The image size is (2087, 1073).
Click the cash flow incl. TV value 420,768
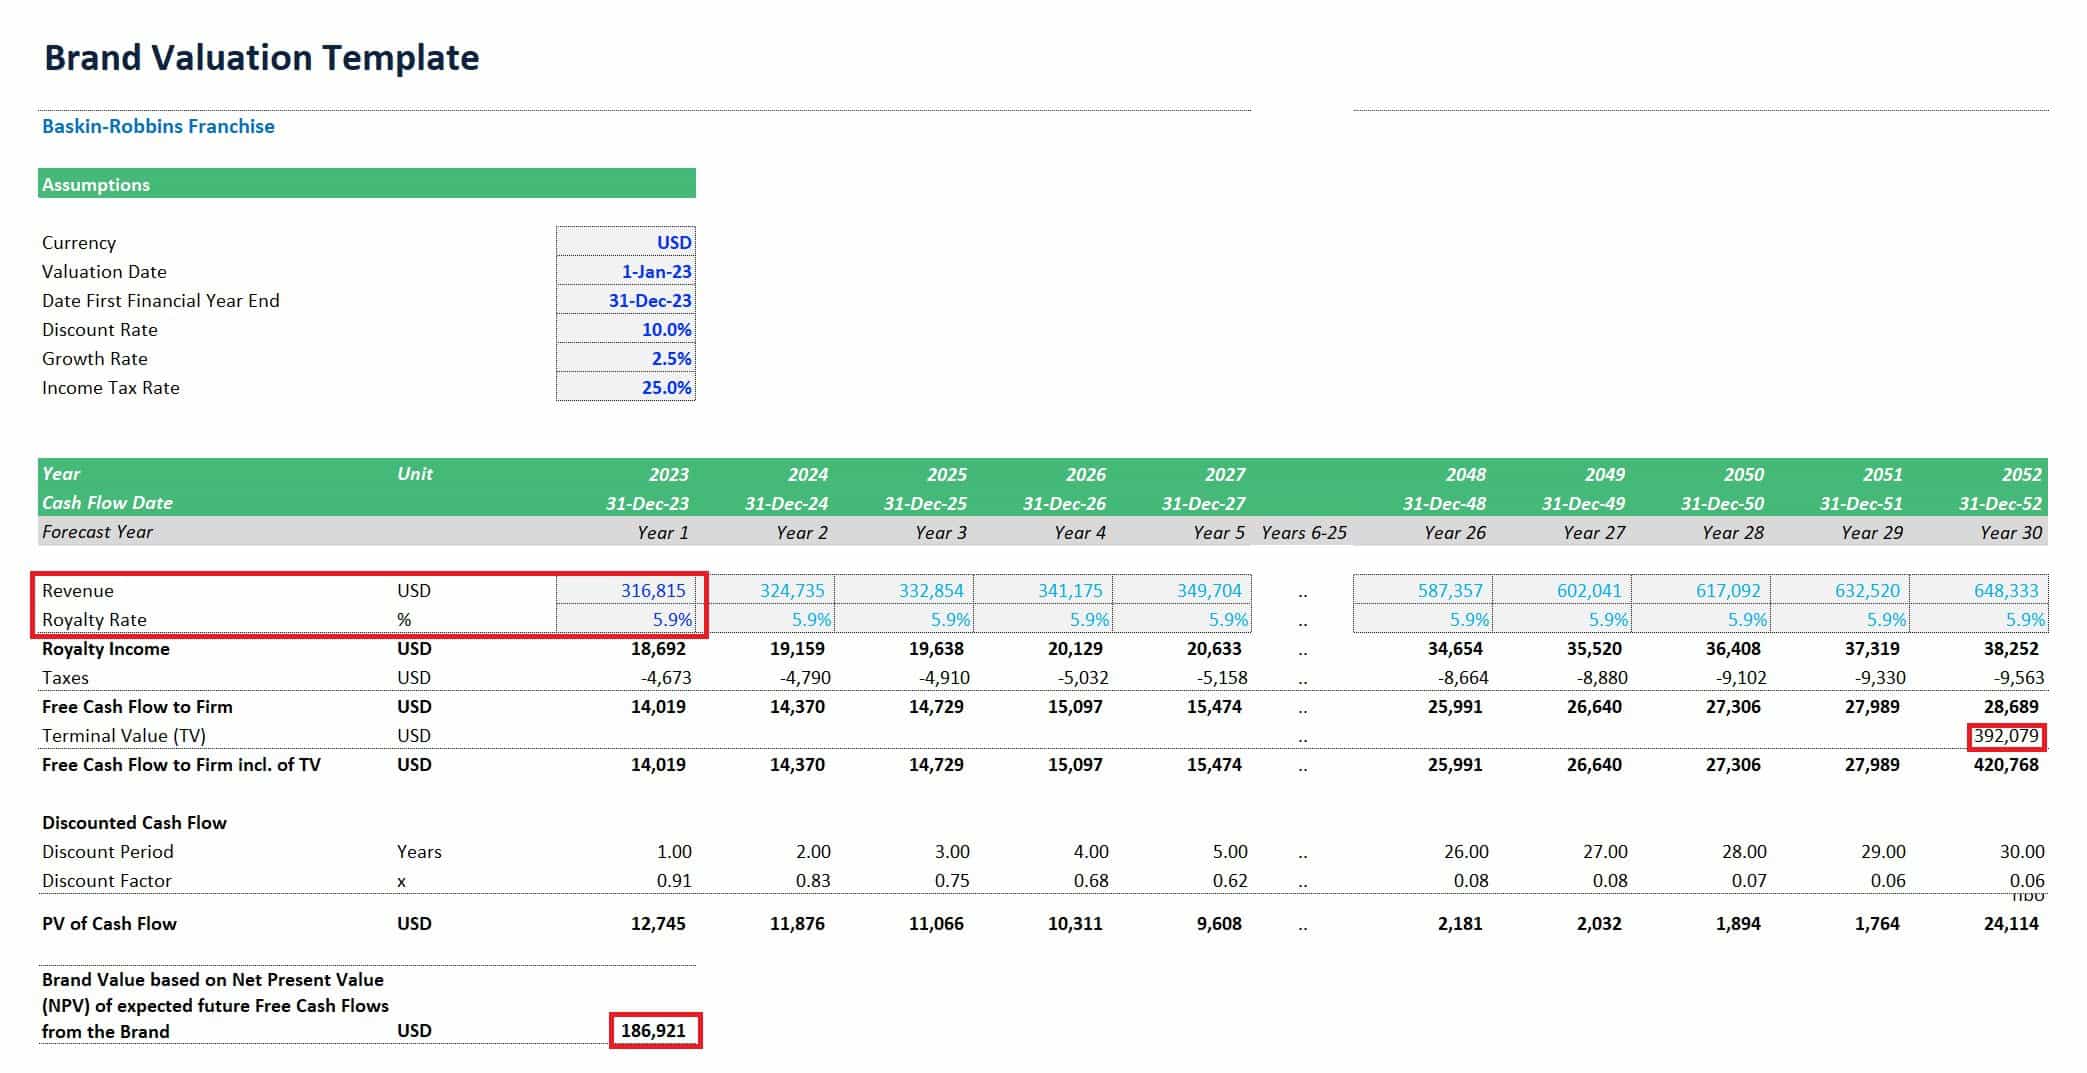coord(2006,764)
